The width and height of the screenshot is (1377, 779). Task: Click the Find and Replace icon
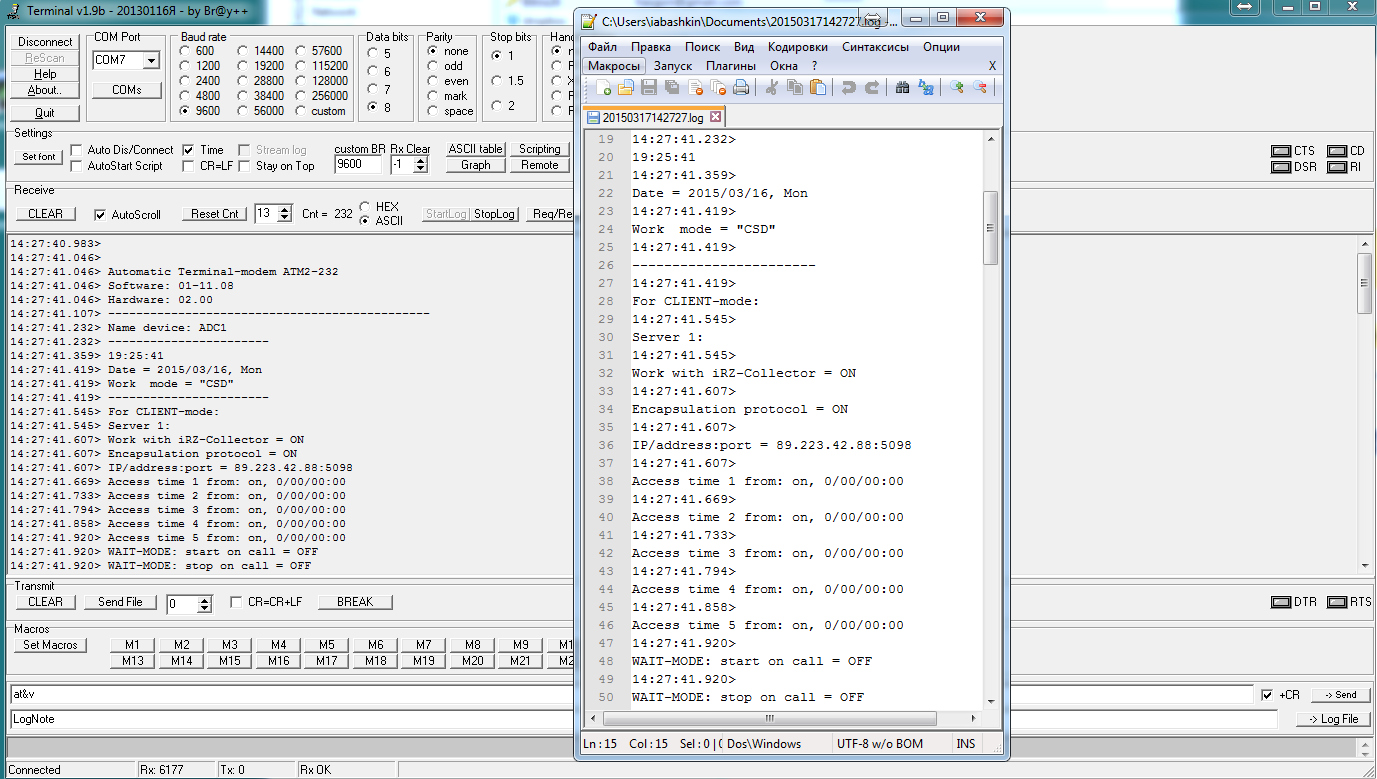[x=926, y=88]
